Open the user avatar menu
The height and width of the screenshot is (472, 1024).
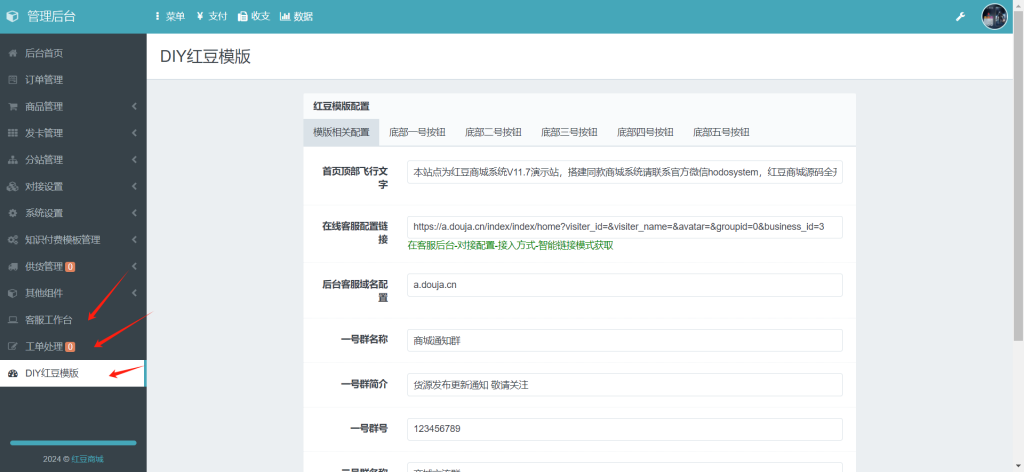(995, 17)
